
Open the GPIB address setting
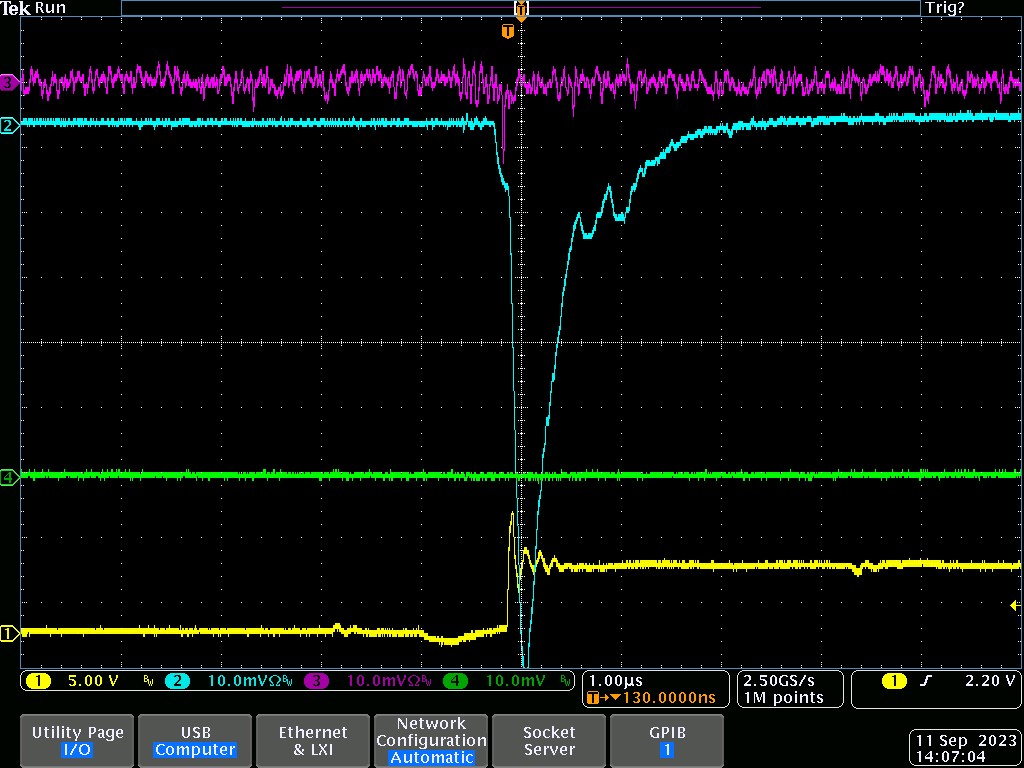coord(666,741)
